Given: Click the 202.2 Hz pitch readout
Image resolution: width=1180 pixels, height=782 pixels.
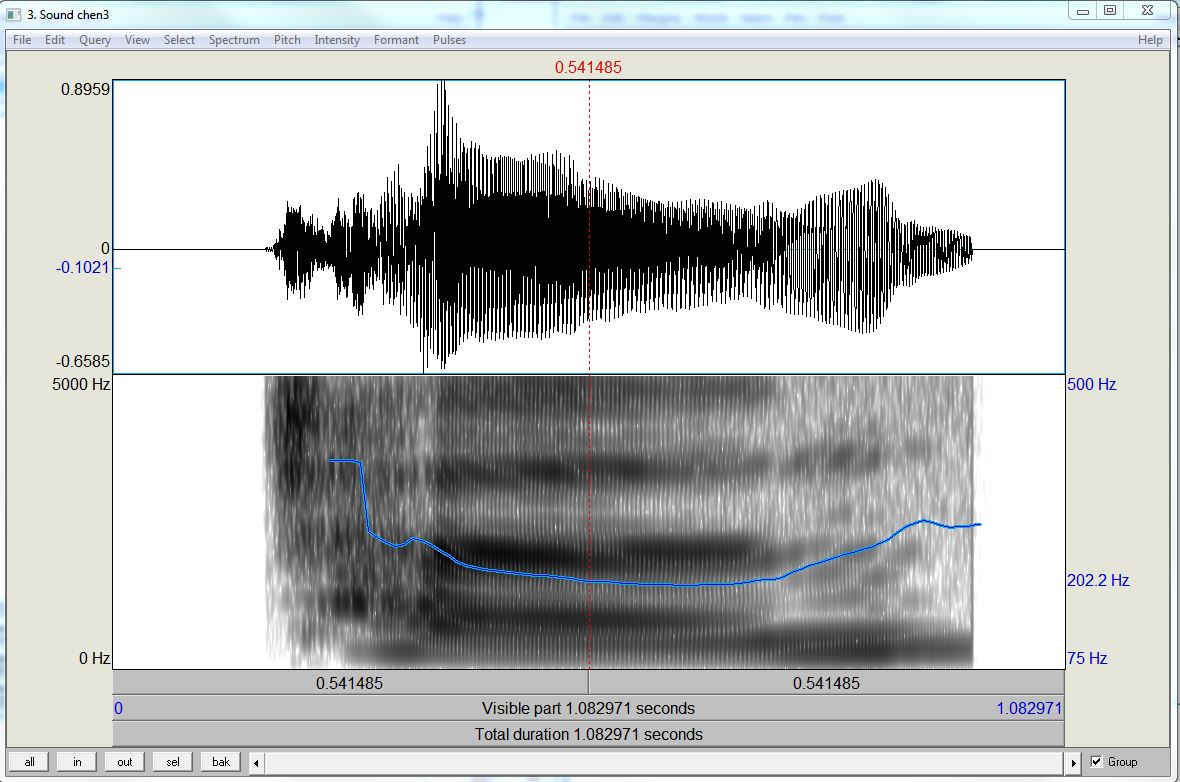Looking at the screenshot, I should (1098, 580).
